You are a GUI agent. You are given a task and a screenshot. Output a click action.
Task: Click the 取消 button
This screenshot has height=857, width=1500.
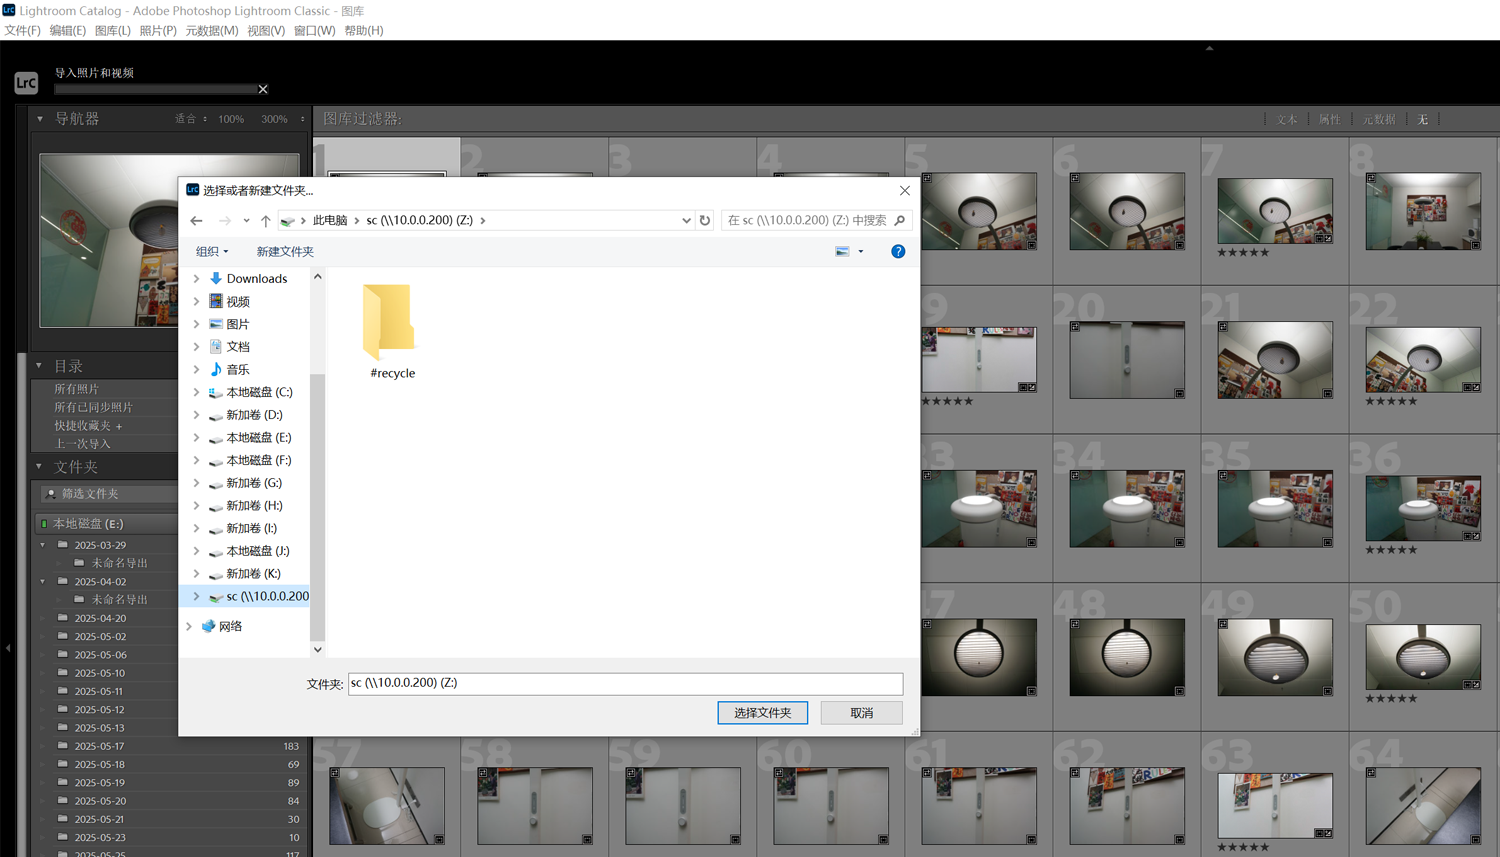point(861,713)
